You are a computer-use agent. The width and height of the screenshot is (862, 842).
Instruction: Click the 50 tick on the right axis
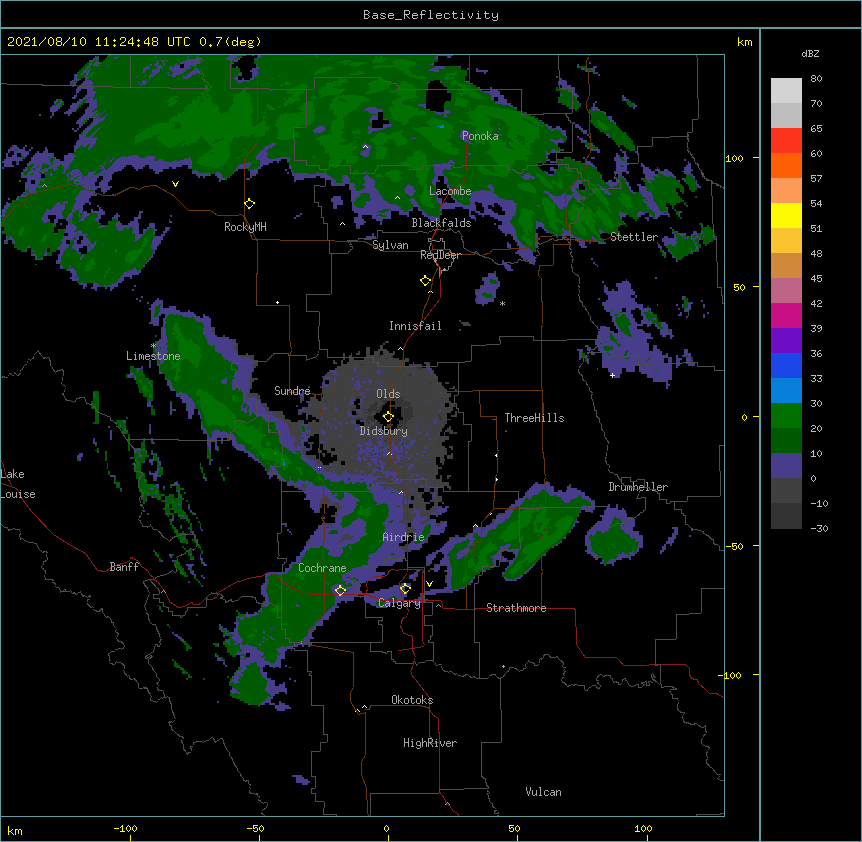click(739, 287)
